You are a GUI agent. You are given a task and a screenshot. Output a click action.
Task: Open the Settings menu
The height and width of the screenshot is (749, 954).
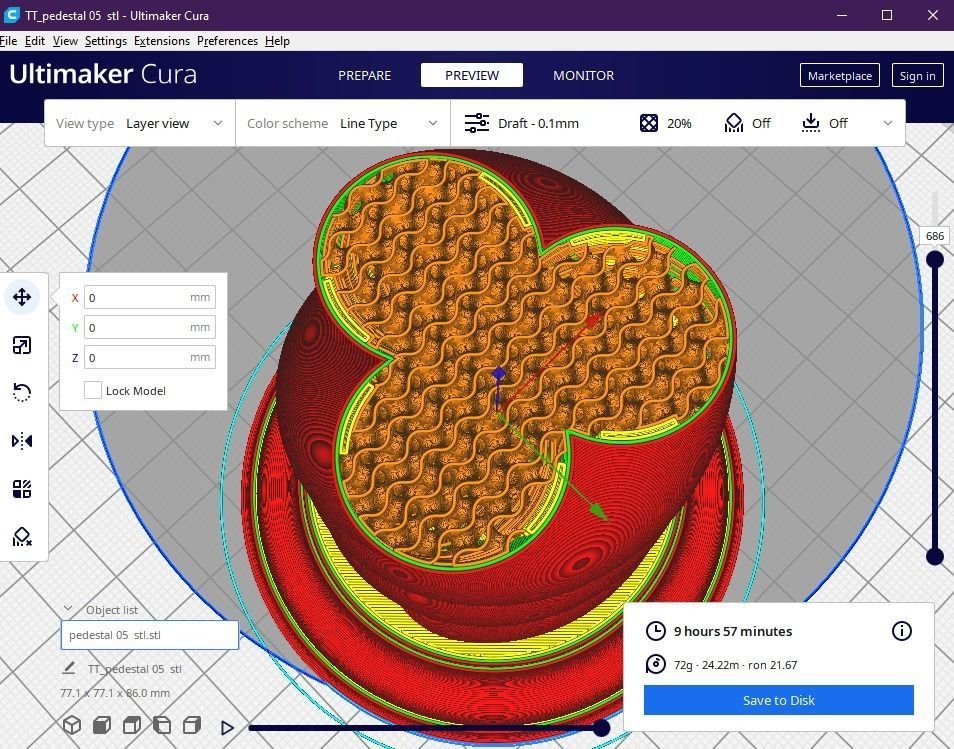pos(106,41)
